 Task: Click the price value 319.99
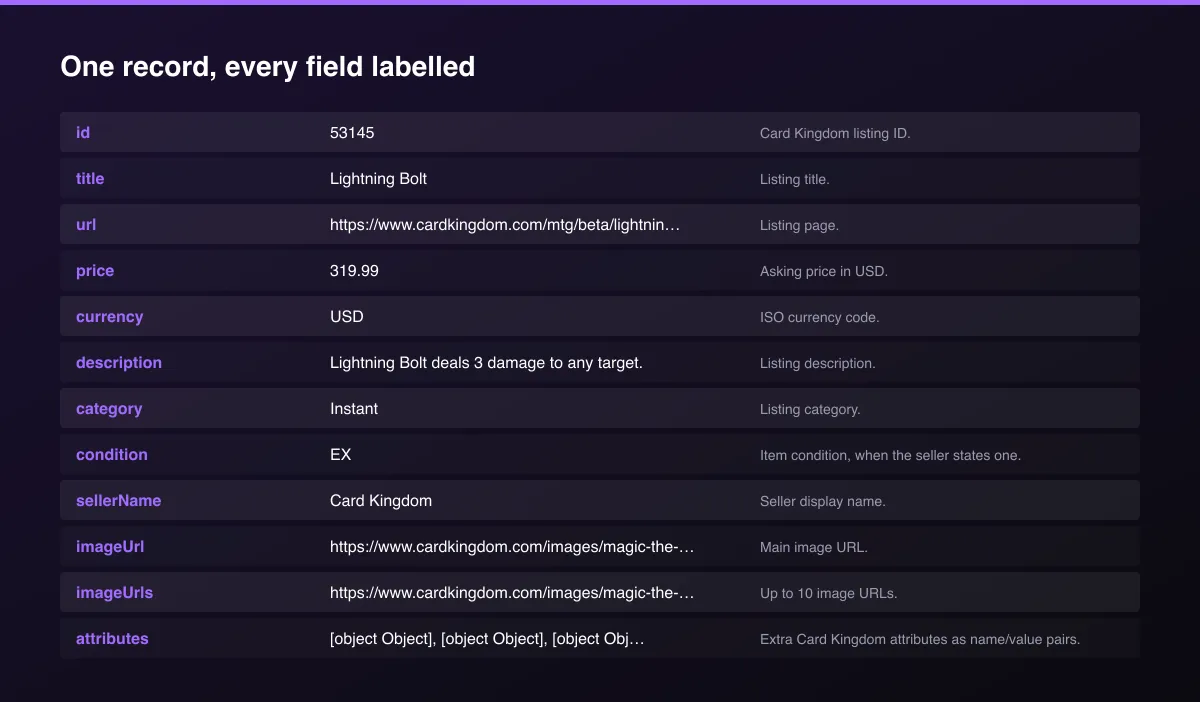[354, 270]
